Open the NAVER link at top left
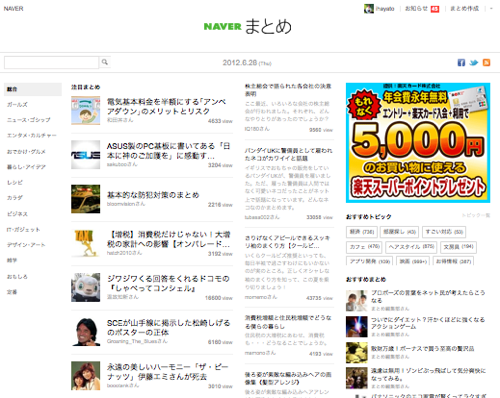 (13, 9)
